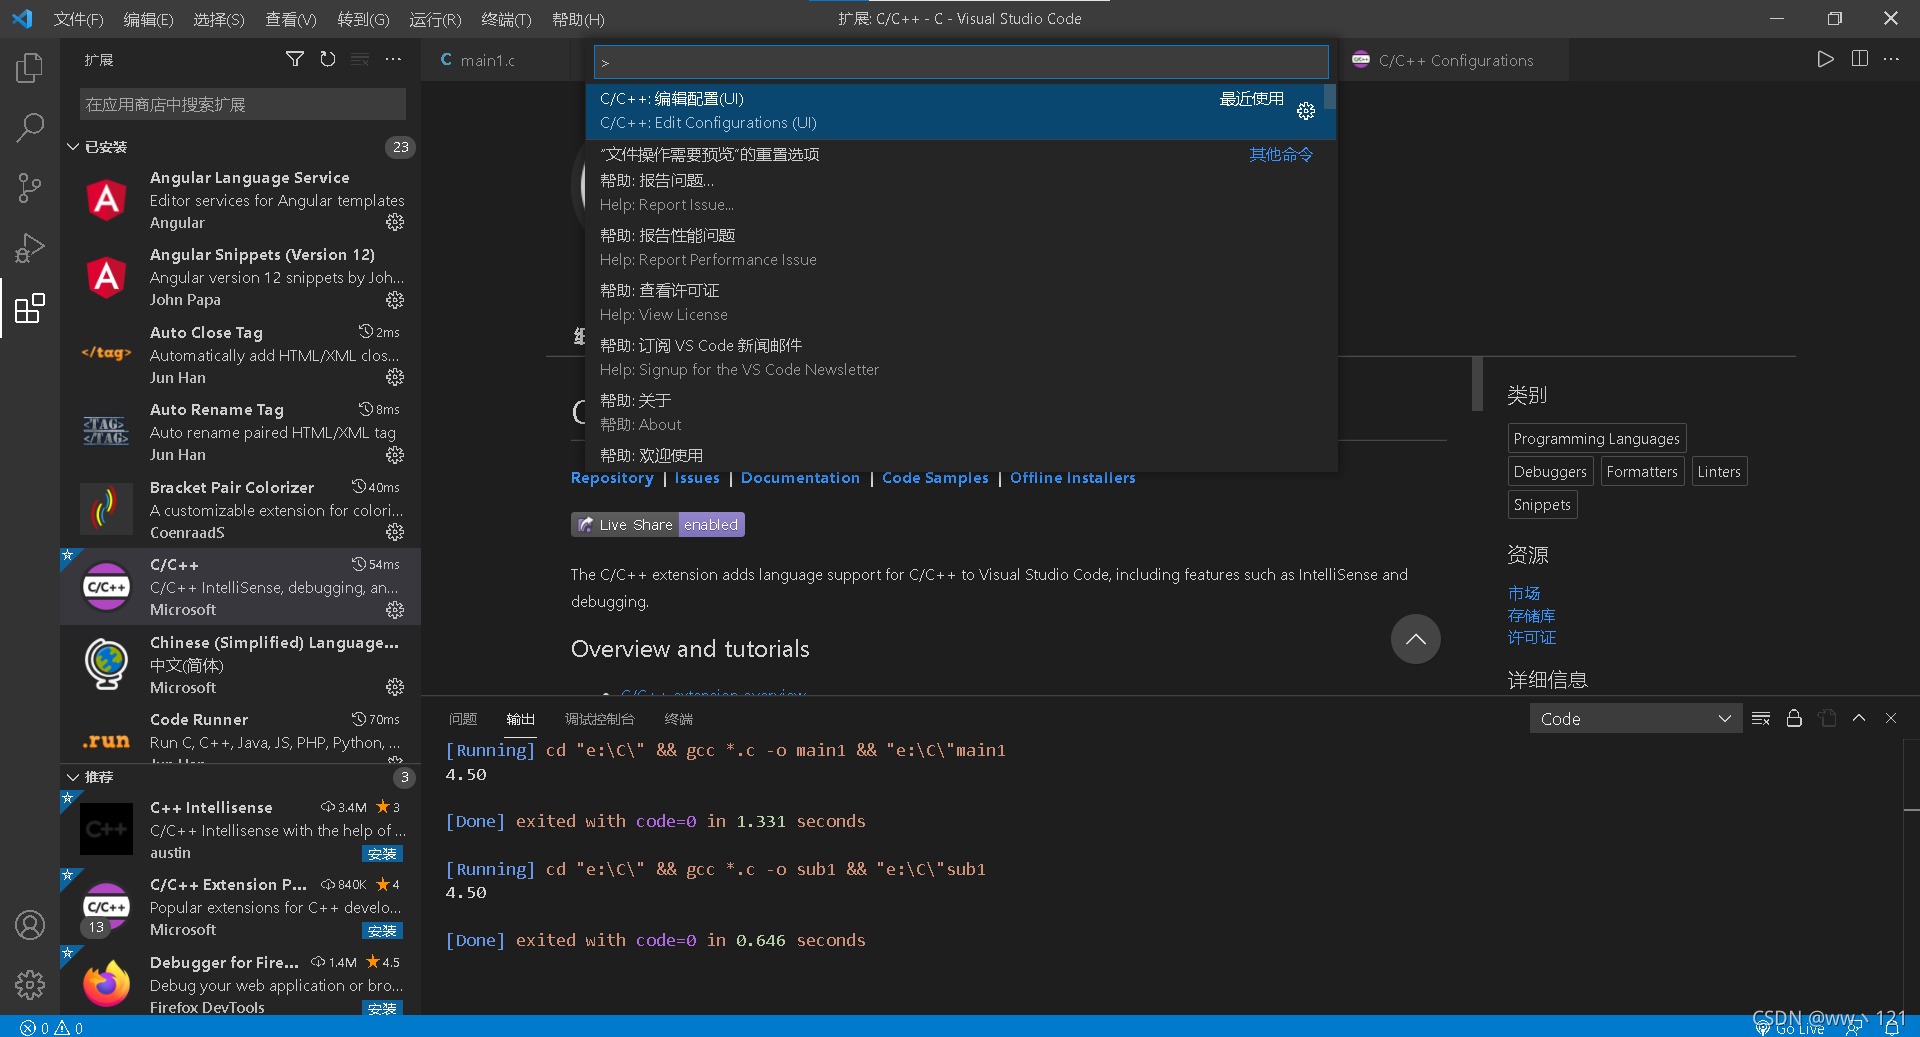
Task: Click the Formatters category tag
Action: tap(1642, 471)
